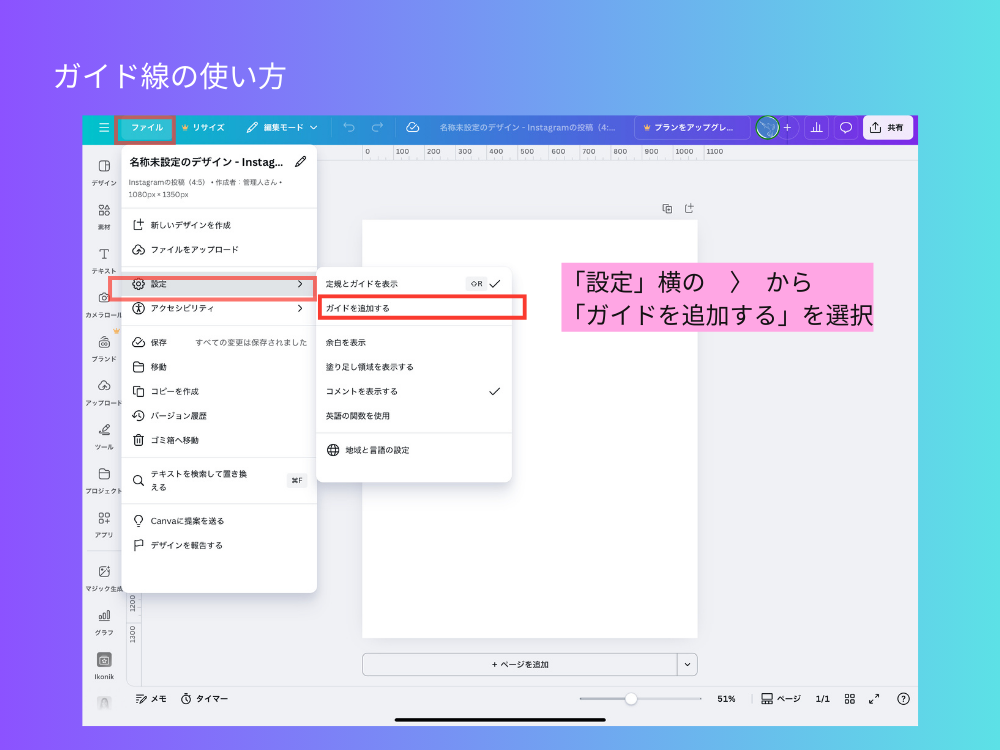
Task: Open the 編集モード dropdown
Action: click(284, 127)
